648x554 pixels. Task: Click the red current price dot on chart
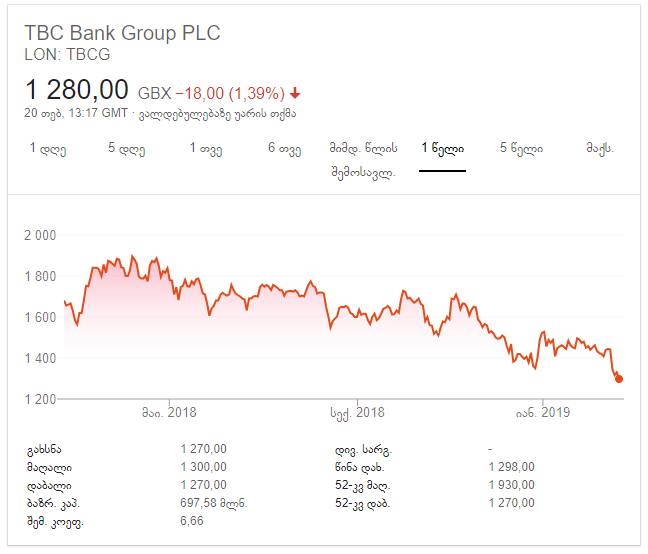[619, 379]
